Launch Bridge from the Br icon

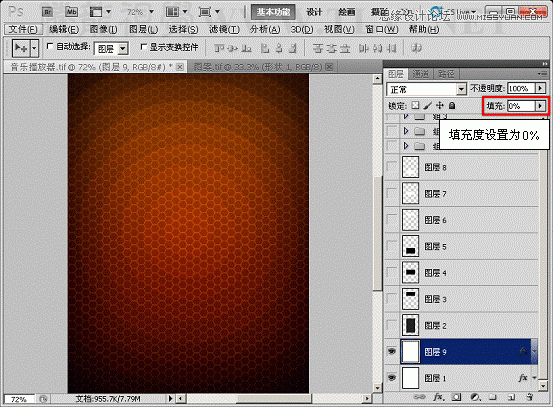click(47, 12)
